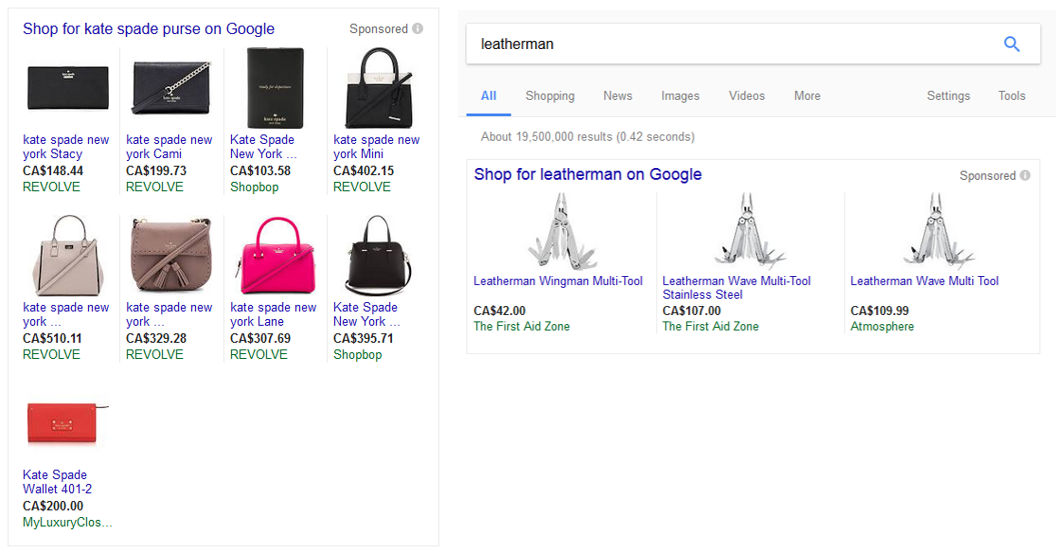Image resolution: width=1056 pixels, height=553 pixels.
Task: Click the black Cami chain bag thumbnail
Action: [x=171, y=88]
